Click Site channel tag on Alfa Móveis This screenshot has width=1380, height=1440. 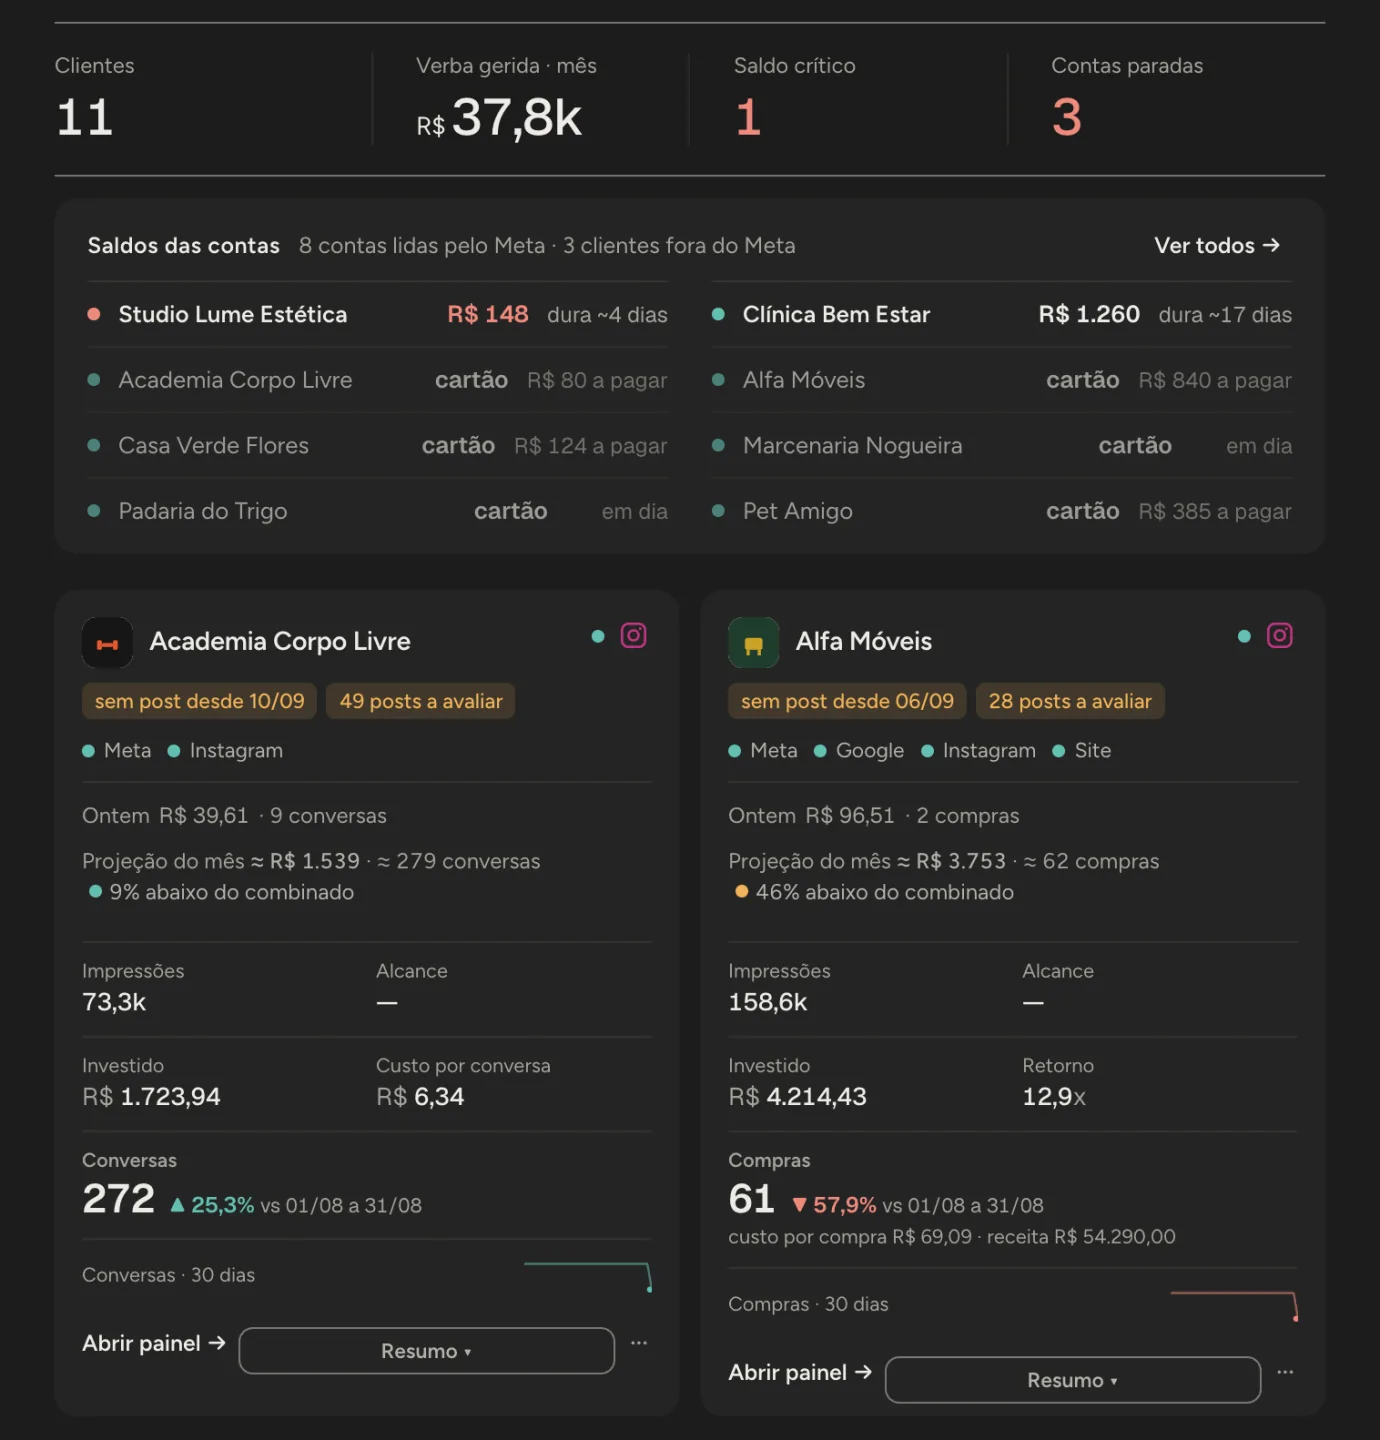click(x=1082, y=751)
